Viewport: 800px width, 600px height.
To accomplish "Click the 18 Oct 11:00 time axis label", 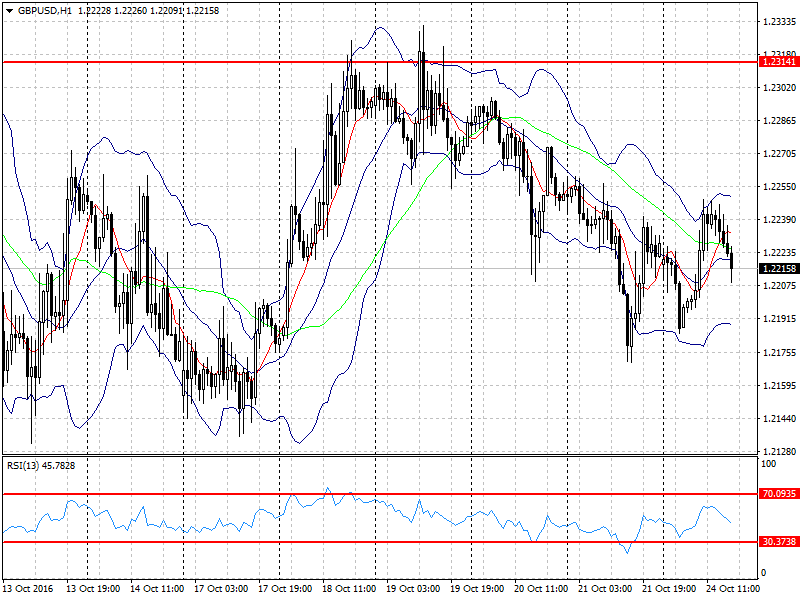I will (x=349, y=588).
